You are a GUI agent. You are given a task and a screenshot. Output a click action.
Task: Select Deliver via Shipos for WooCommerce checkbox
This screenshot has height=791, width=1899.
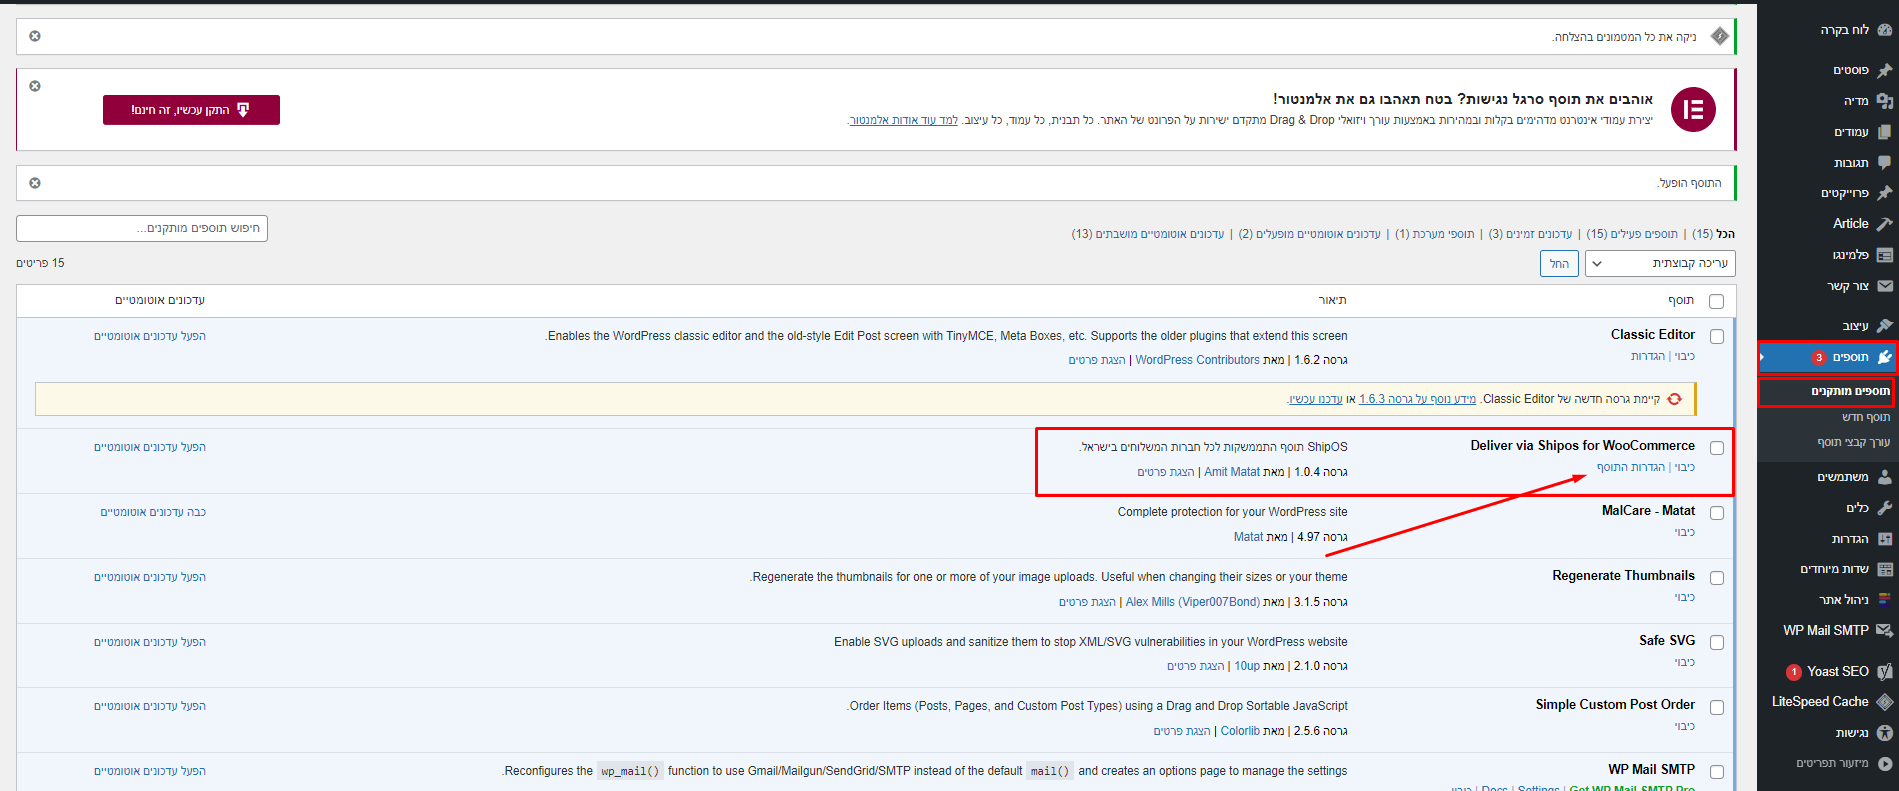point(1716,448)
